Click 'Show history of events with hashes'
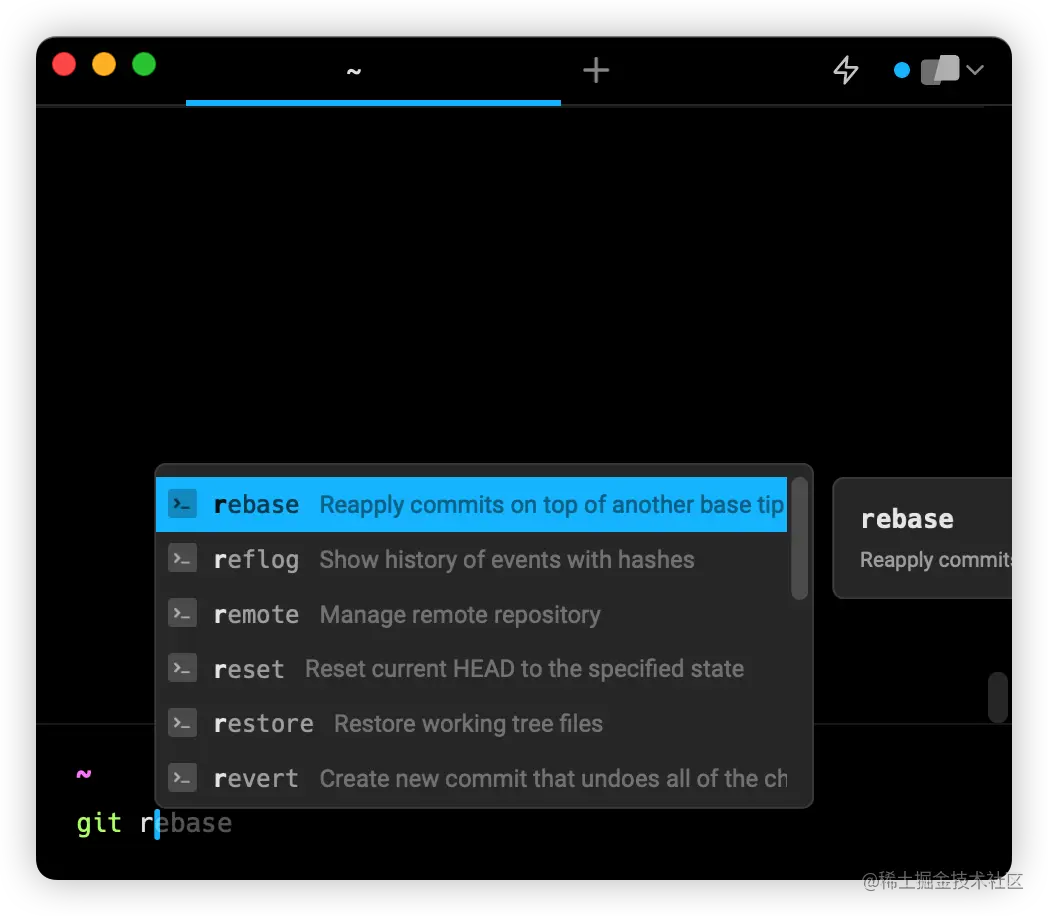The image size is (1048, 916). pos(507,560)
